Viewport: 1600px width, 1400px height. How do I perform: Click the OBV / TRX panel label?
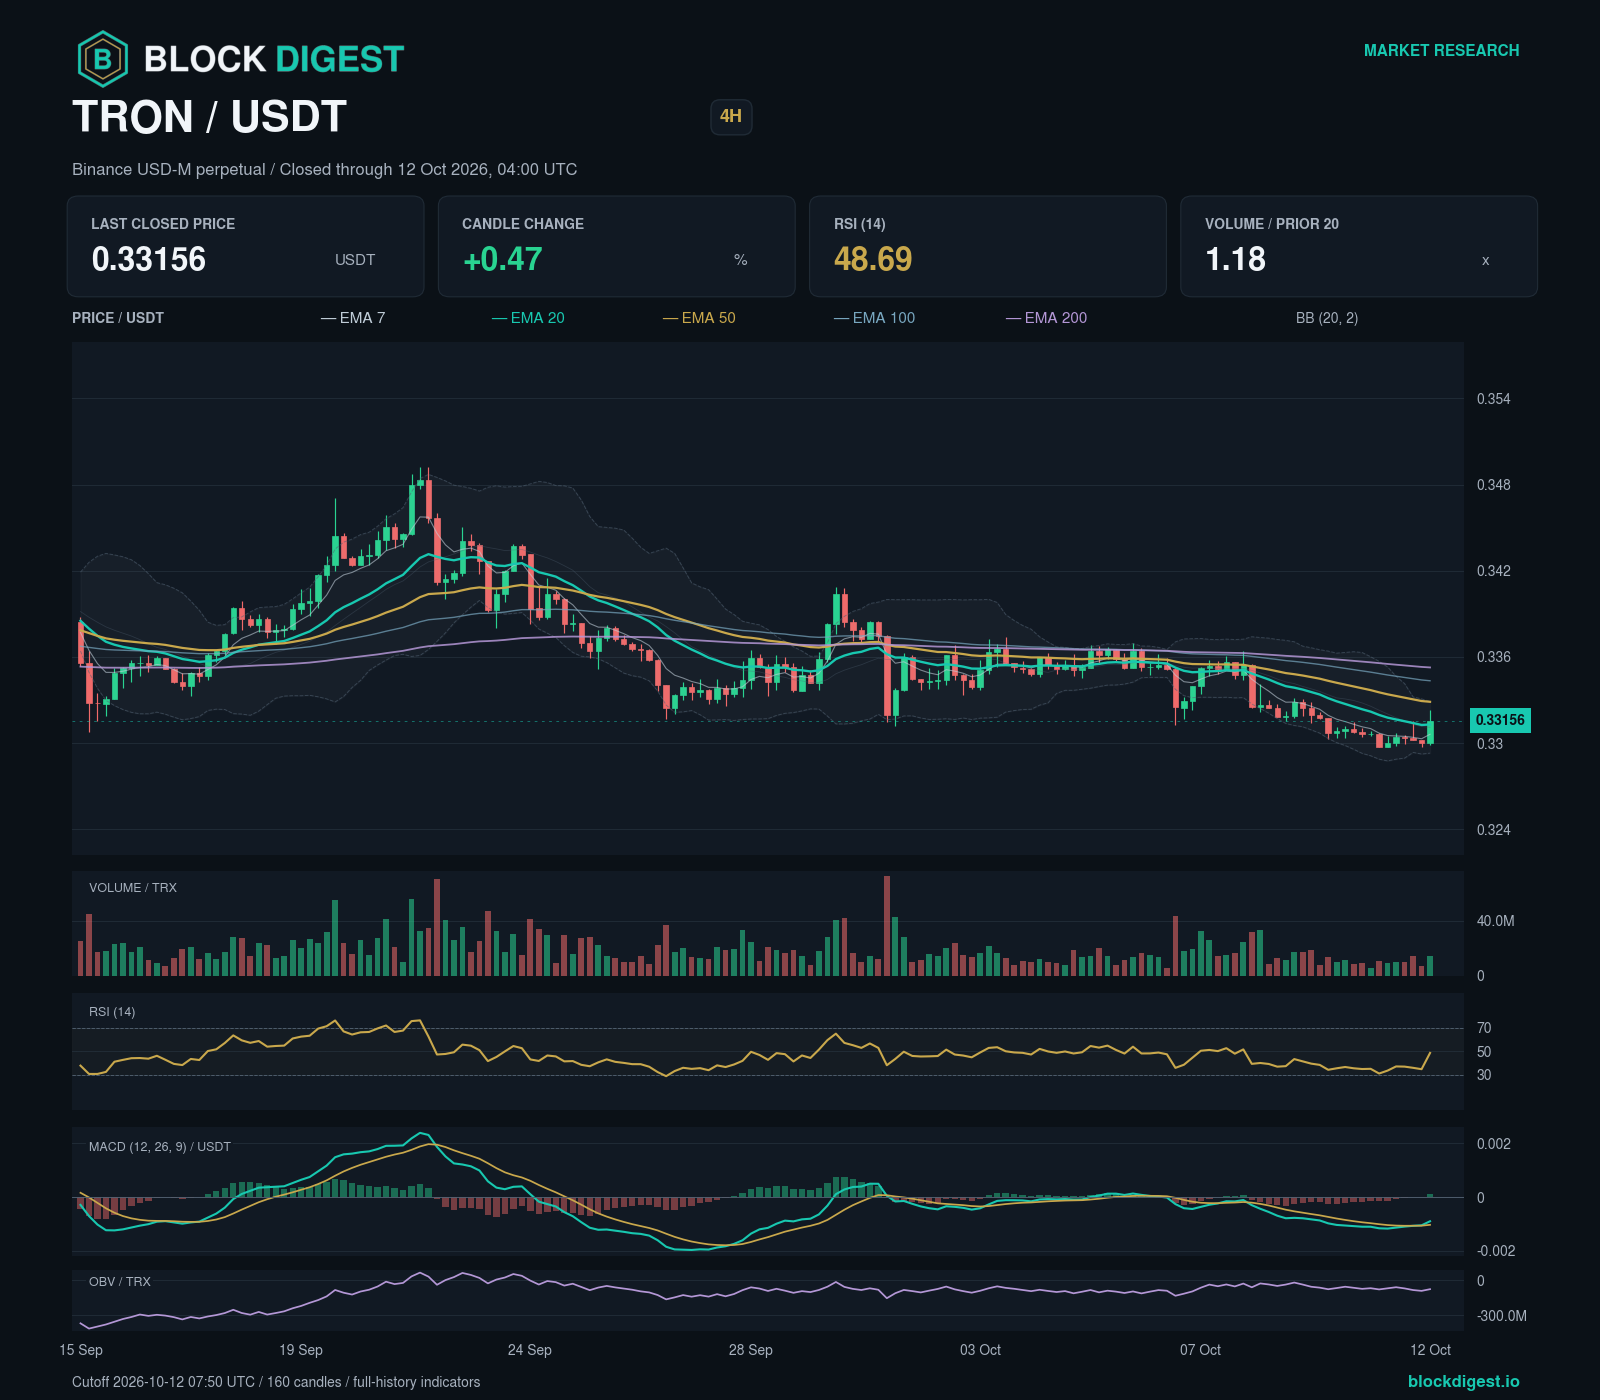pos(120,1282)
